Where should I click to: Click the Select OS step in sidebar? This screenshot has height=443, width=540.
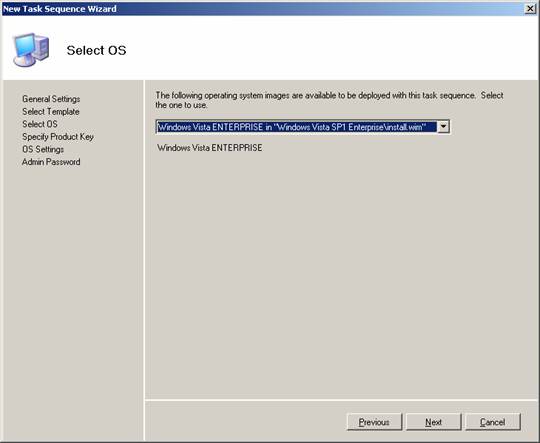click(x=40, y=124)
